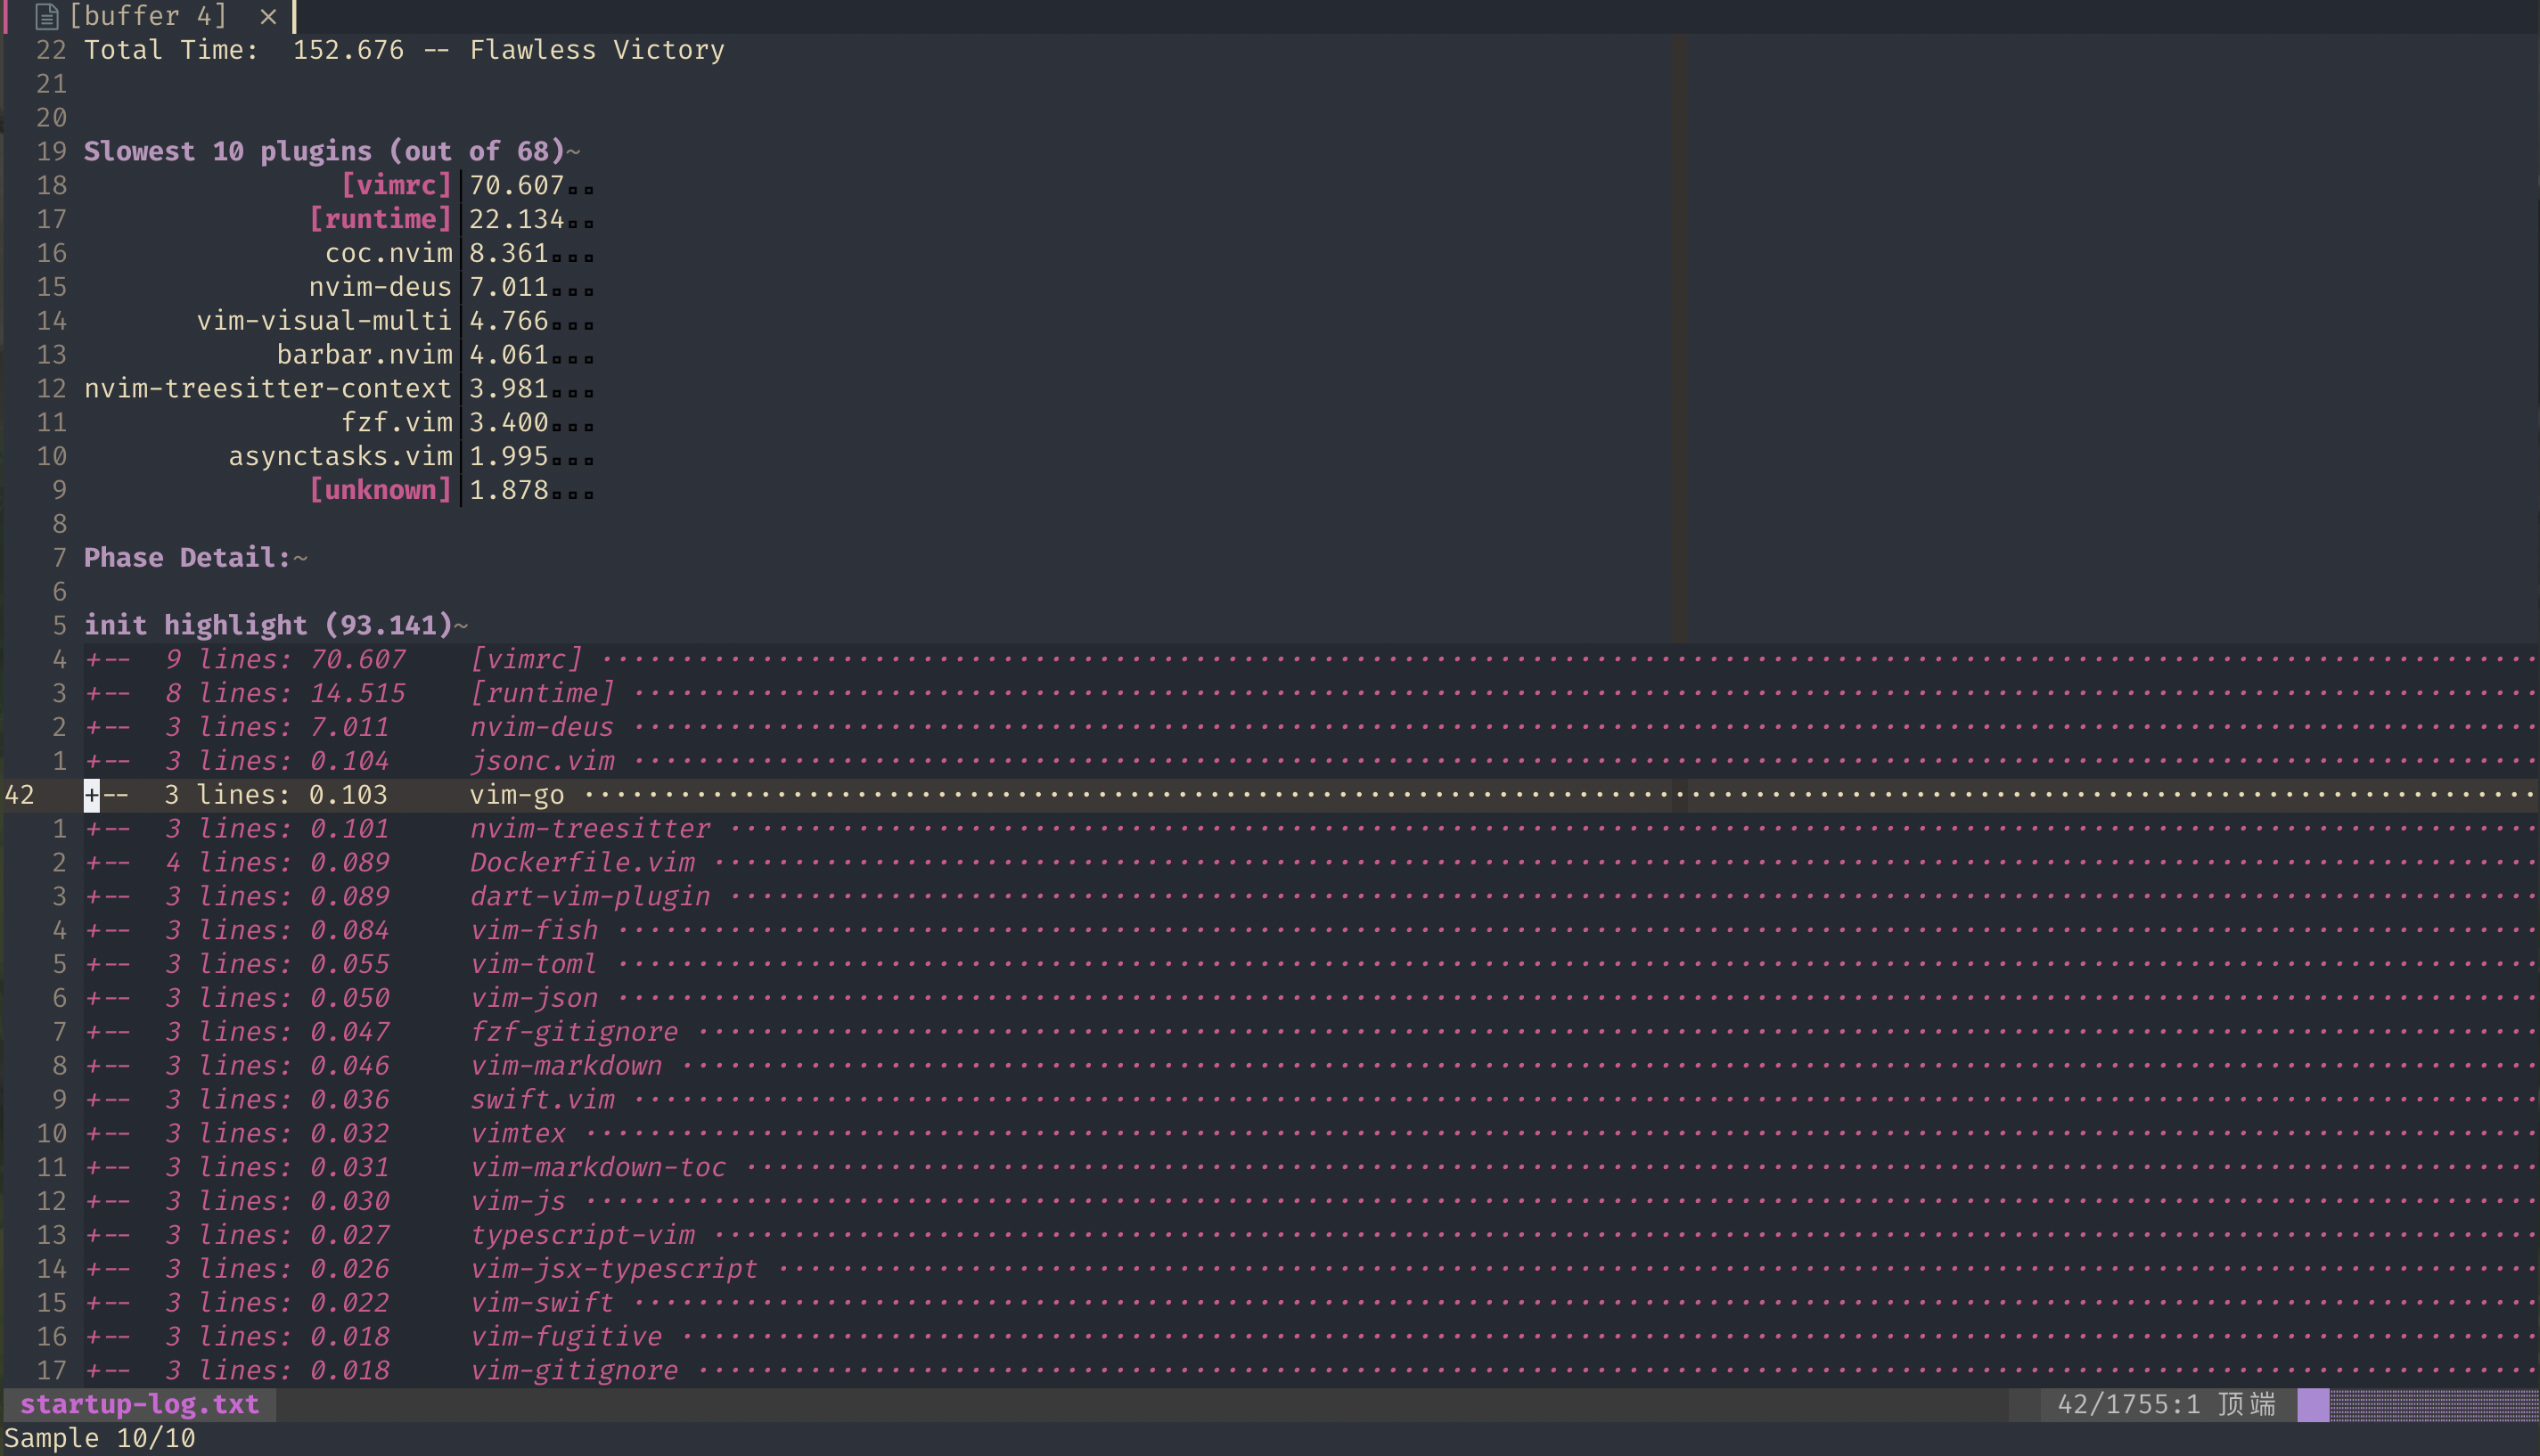Screen dimensions: 2540x1456
Task: Unfold the vim-fugitive entry
Action: pos(92,1337)
